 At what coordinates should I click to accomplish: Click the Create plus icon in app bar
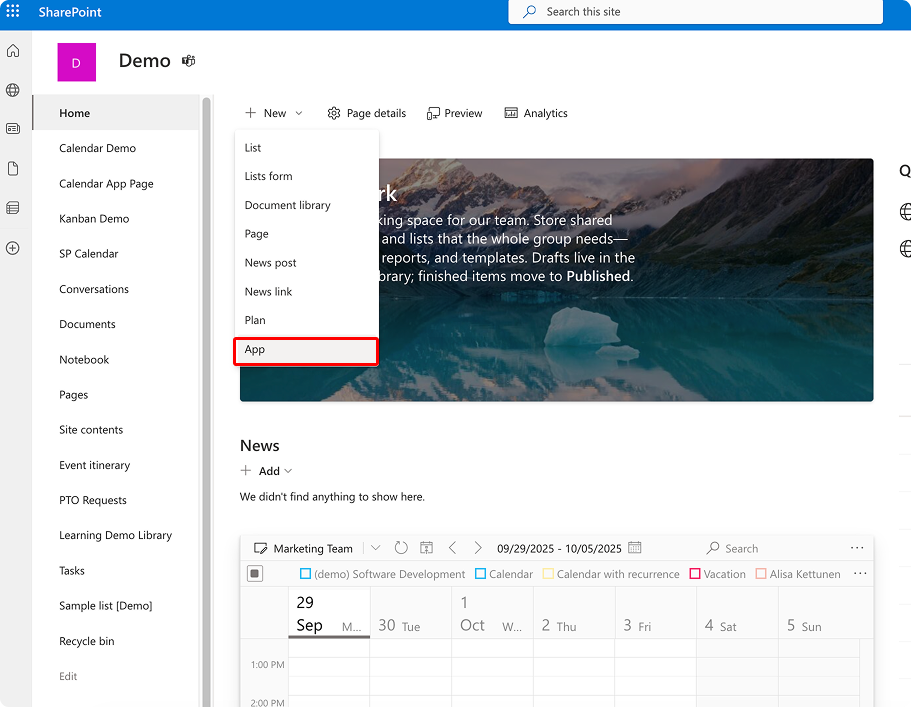pos(13,248)
